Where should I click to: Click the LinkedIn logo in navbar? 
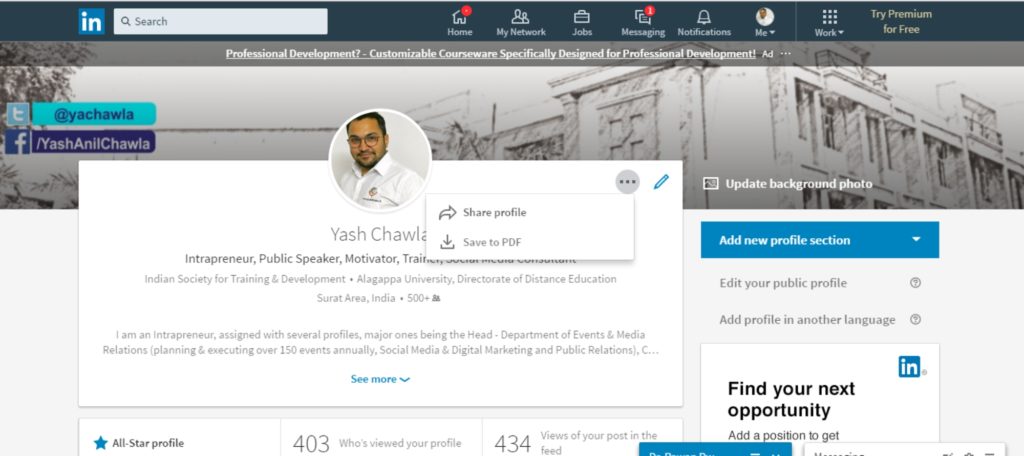pos(91,22)
